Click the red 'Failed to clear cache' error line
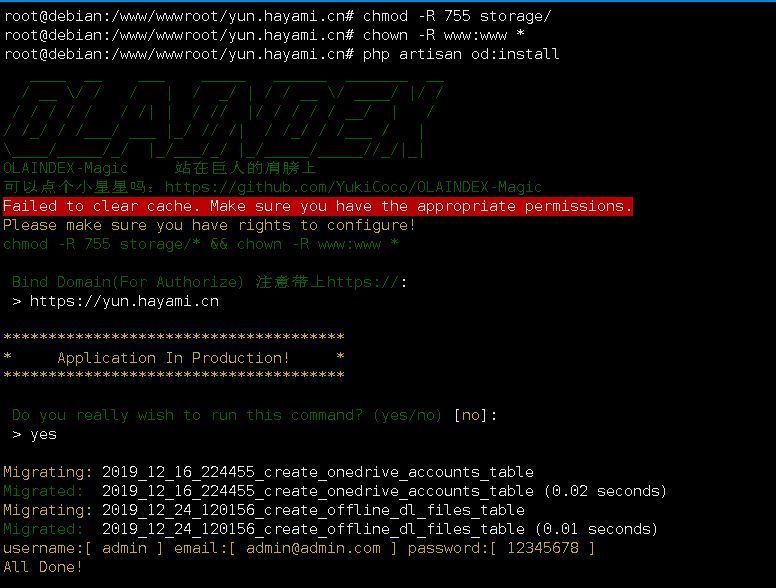This screenshot has width=776, height=588. [x=318, y=206]
